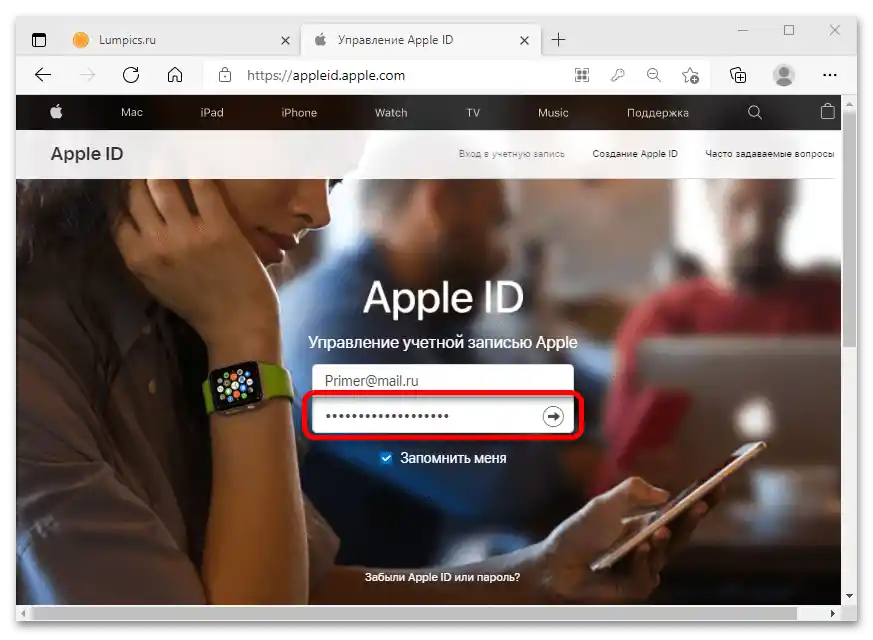Open Забыли Apple ID или пароль link
The image size is (873, 640).
tap(442, 577)
